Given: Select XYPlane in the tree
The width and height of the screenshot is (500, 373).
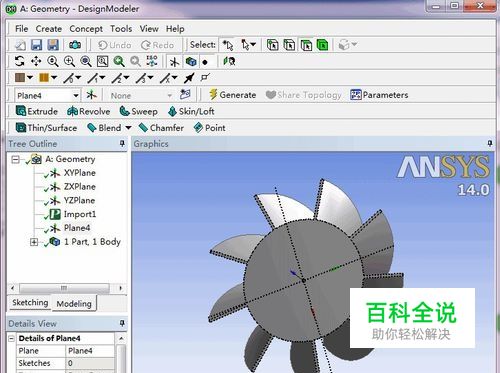Looking at the screenshot, I should point(80,173).
